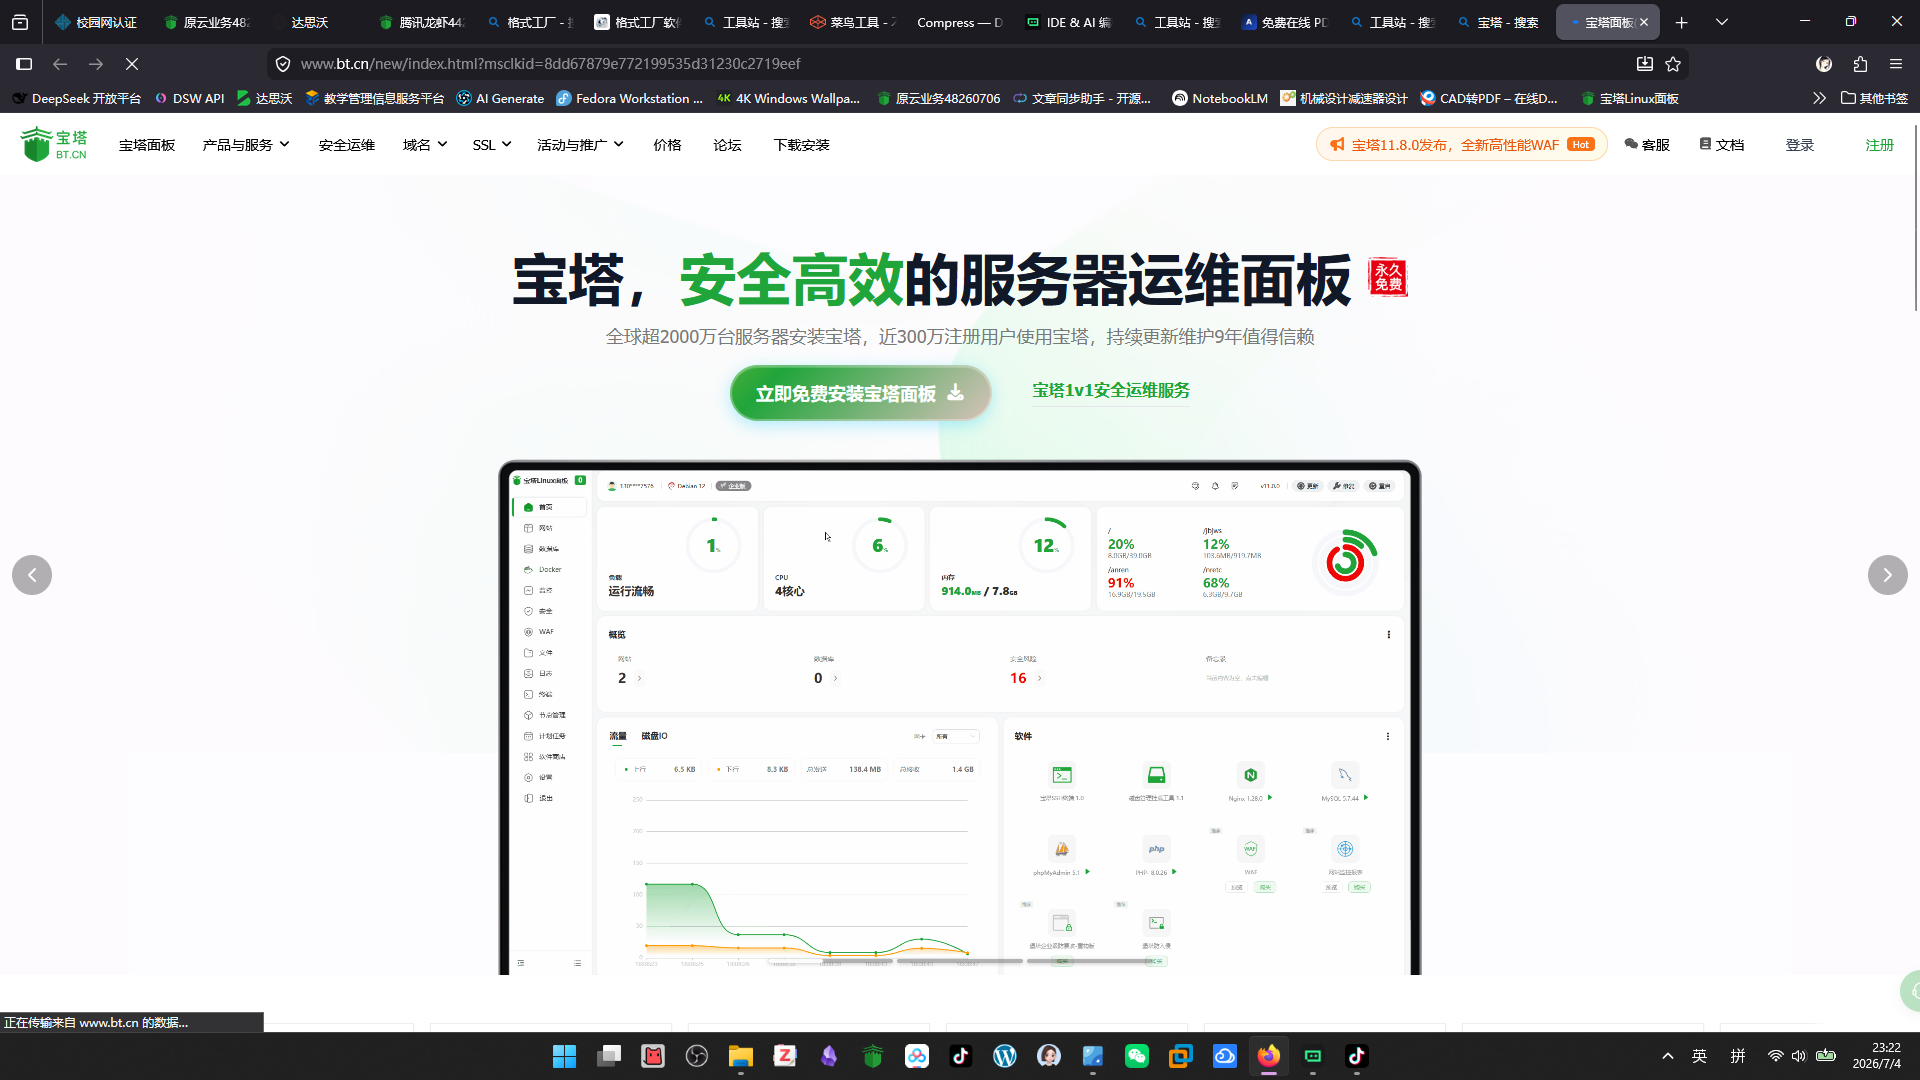Open the Obsidian icon in the taskbar

tap(829, 1056)
